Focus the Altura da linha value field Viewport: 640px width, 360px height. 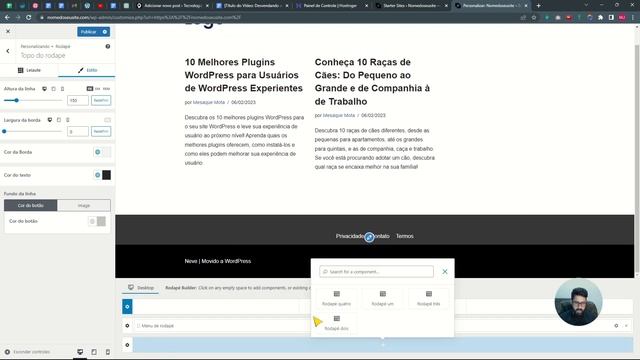pyautogui.click(x=78, y=100)
